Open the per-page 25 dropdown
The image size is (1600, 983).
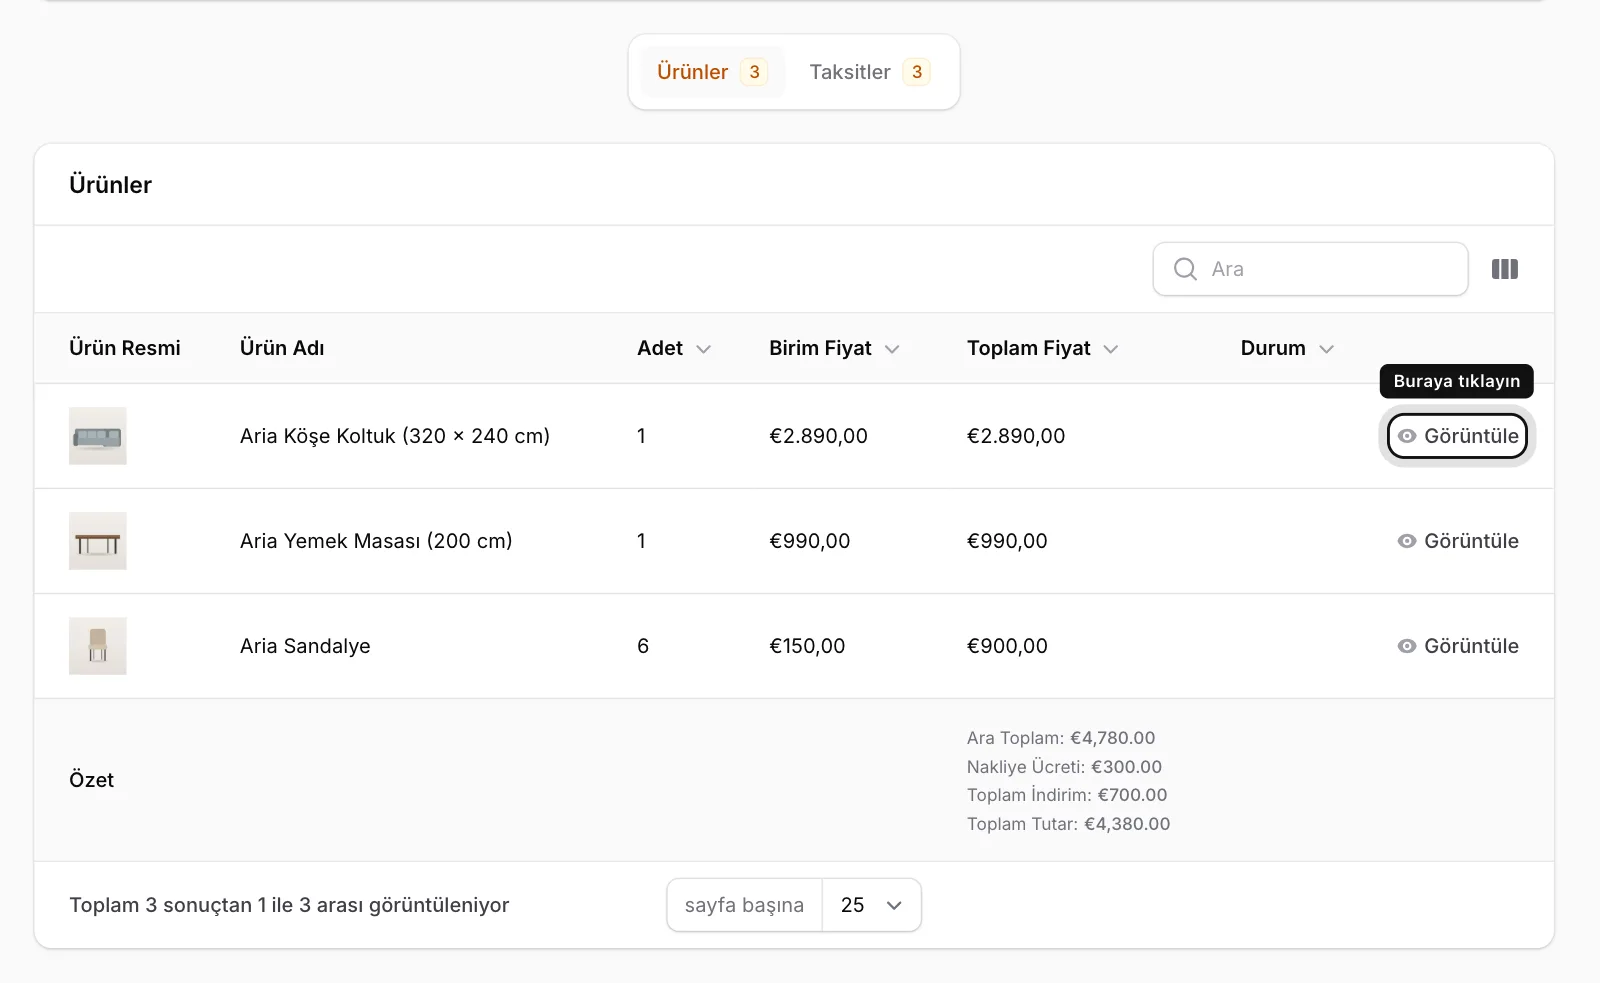click(871, 905)
